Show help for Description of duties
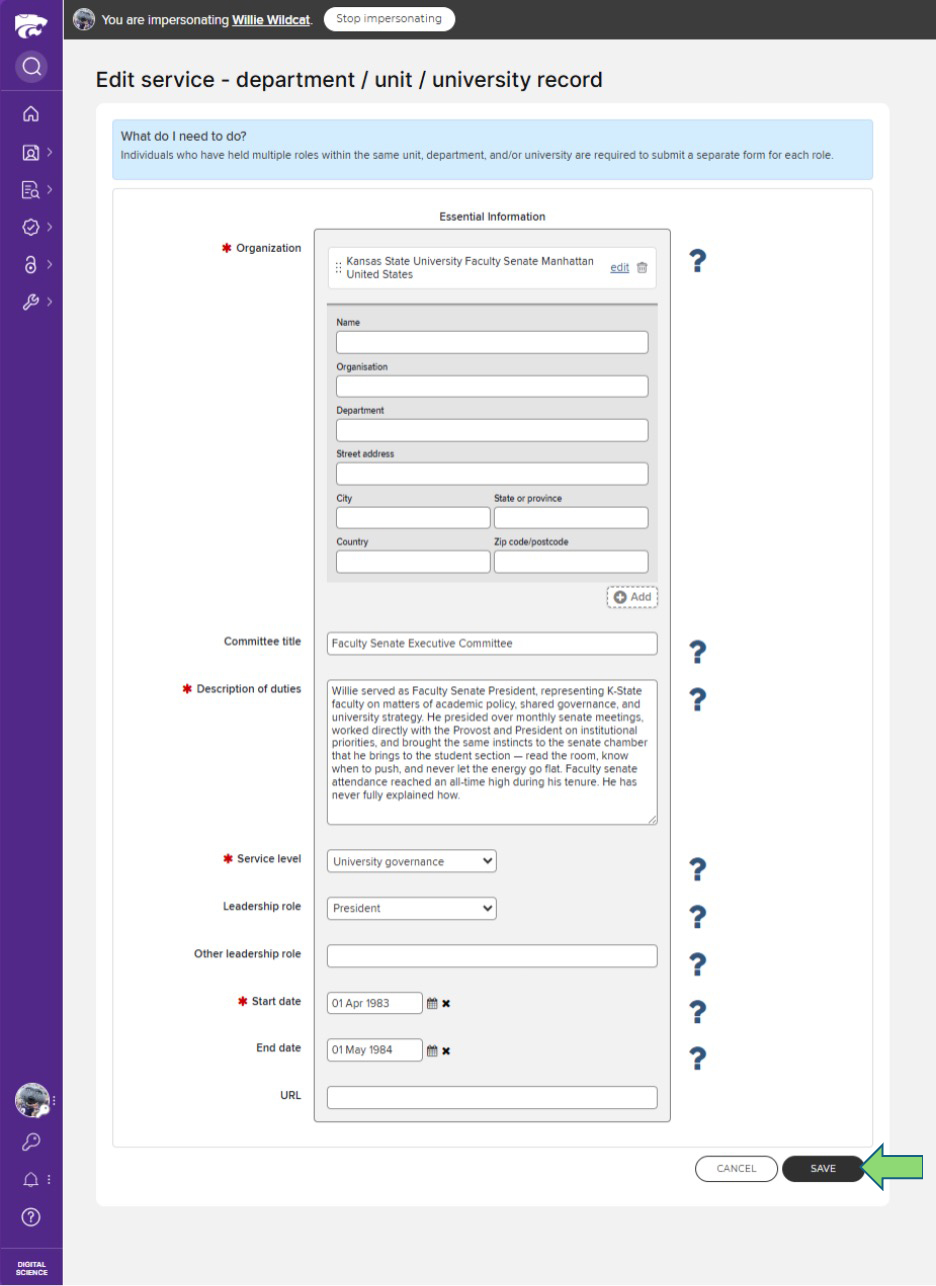 [x=700, y=699]
